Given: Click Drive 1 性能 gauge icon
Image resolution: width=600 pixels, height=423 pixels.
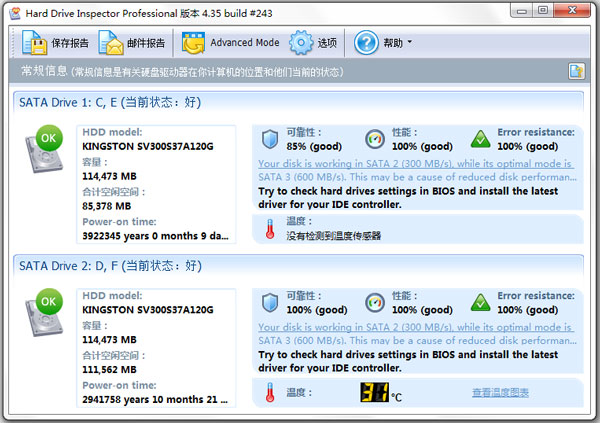Looking at the screenshot, I should [374, 139].
